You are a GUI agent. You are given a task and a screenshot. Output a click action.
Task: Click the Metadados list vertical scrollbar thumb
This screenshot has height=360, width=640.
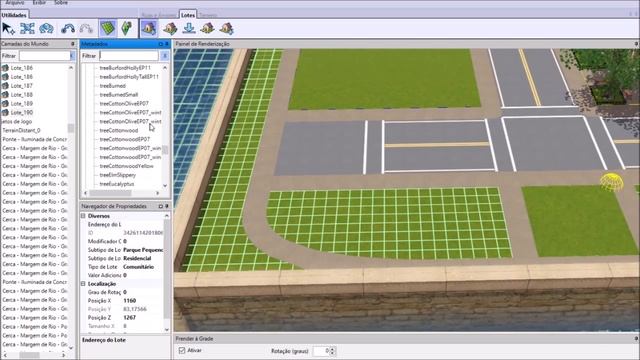(x=165, y=150)
